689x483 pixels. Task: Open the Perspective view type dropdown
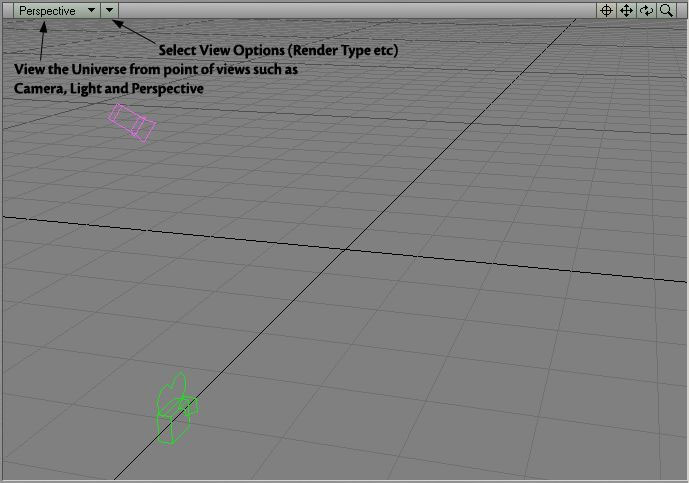point(56,11)
